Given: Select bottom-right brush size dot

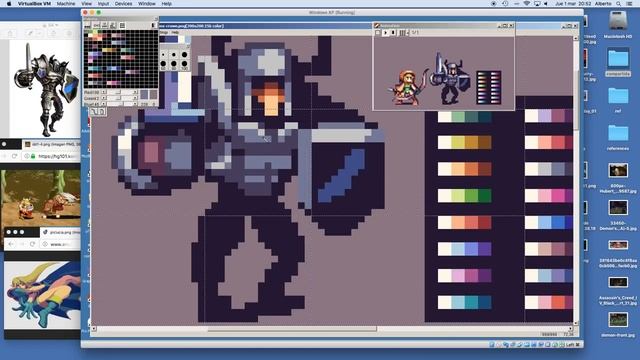Looking at the screenshot, I should click(184, 64).
